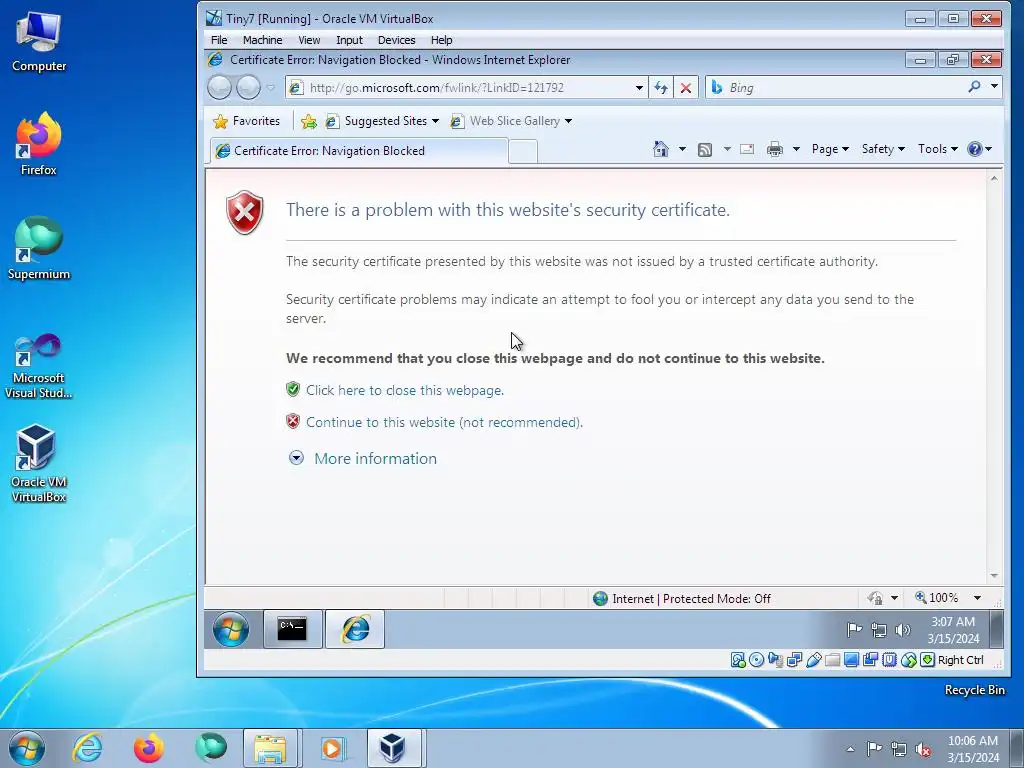Open the Web Slice Gallery dropdown
Viewport: 1024px width, 768px height.
[x=511, y=121]
